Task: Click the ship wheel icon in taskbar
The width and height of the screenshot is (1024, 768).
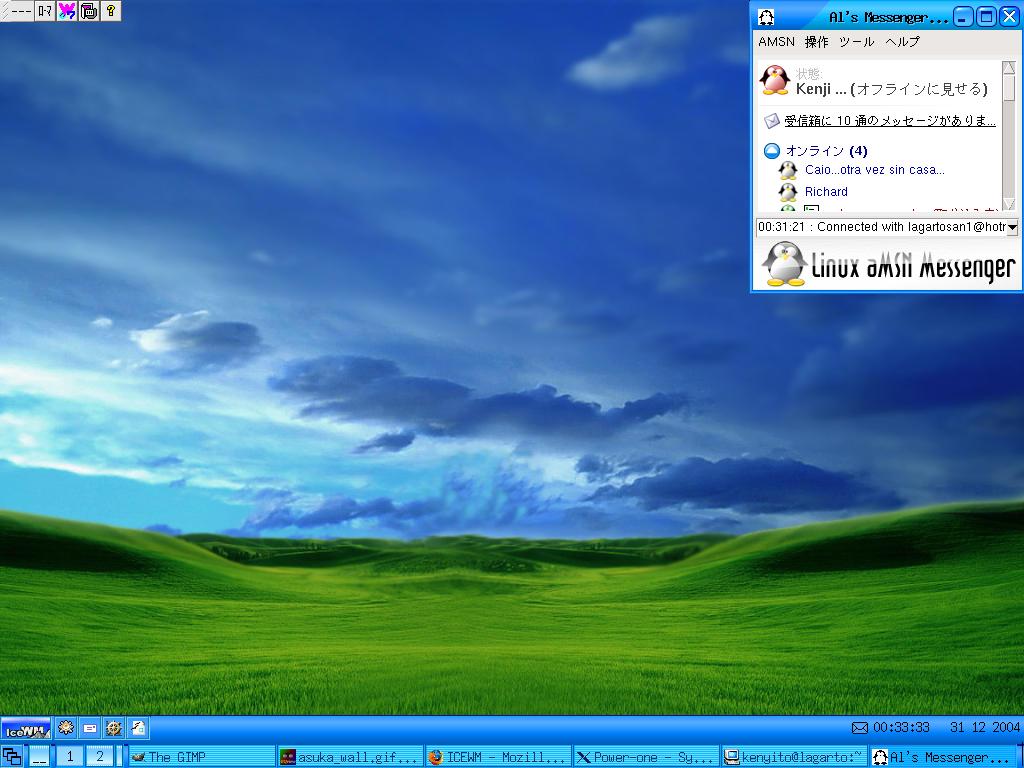Action: (x=114, y=728)
